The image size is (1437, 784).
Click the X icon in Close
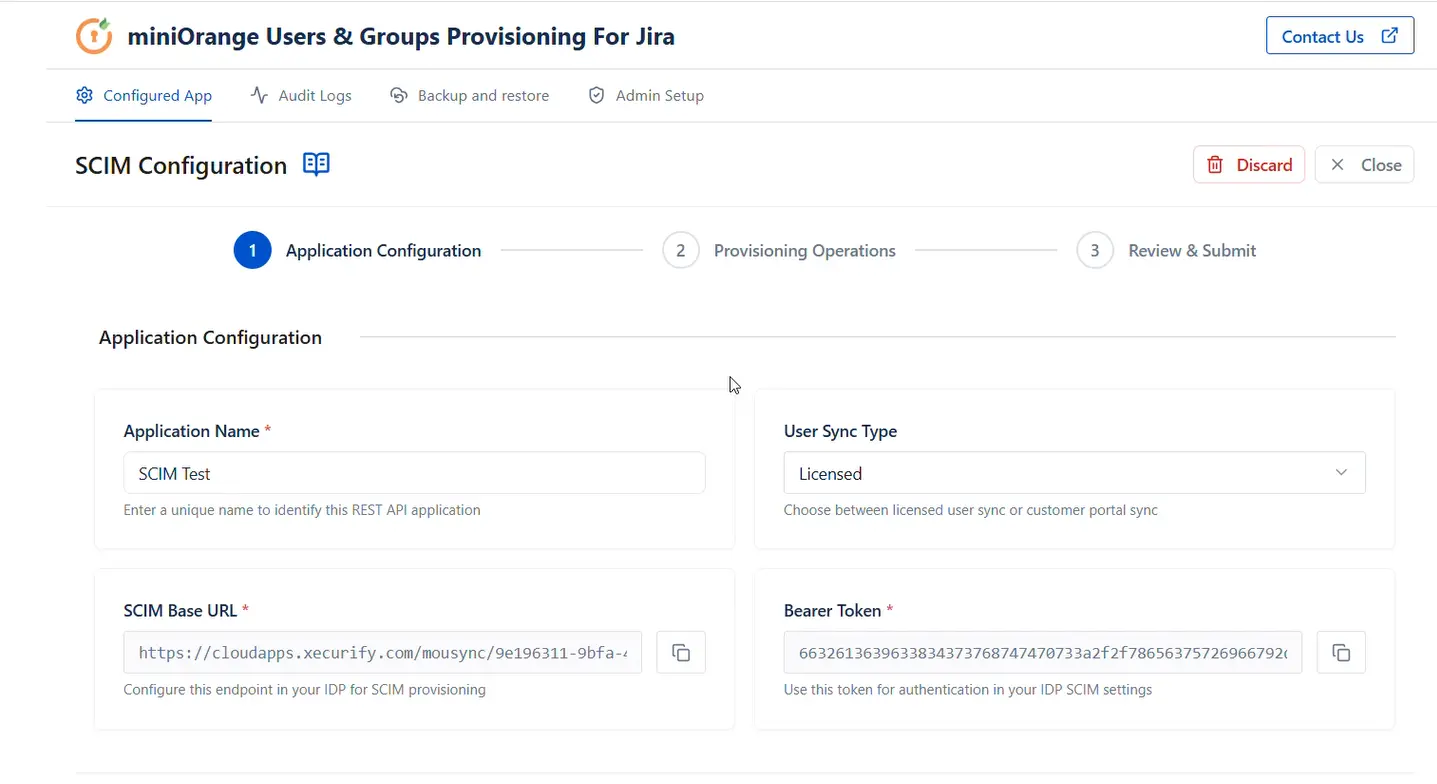point(1338,165)
